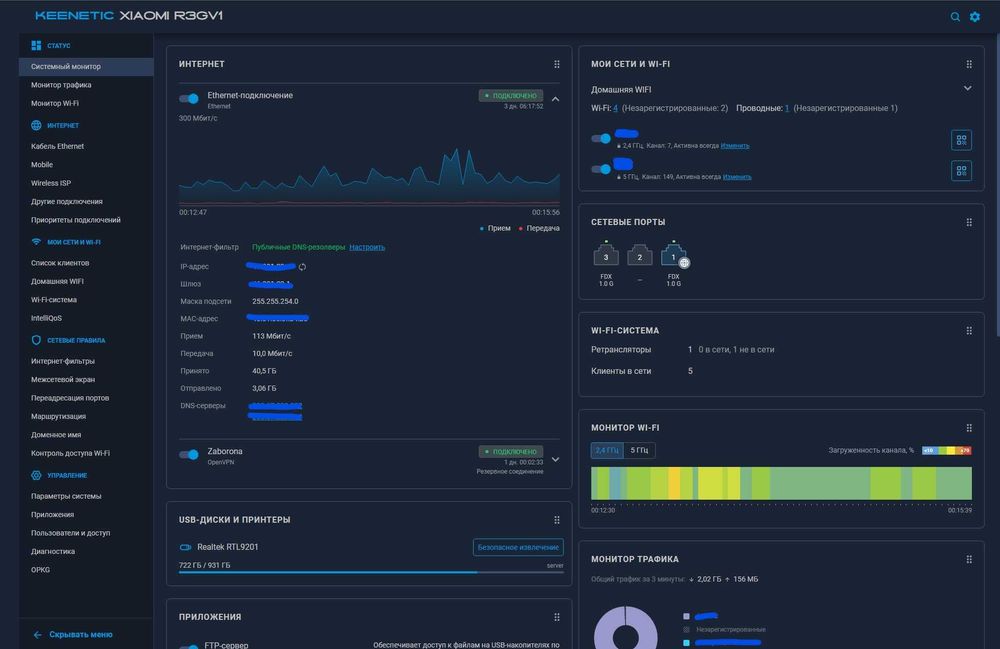This screenshot has height=649, width=1000.
Task: Open search in the top bar
Action: [x=955, y=17]
